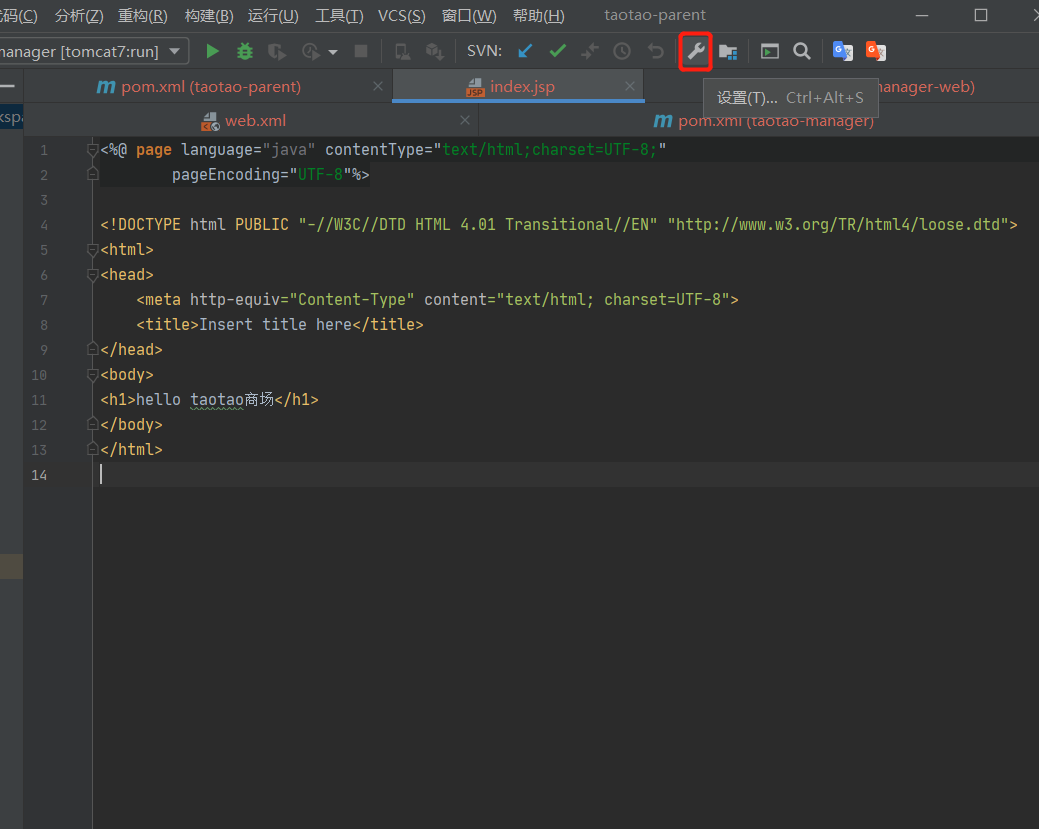Open Search Everywhere magnifier
Viewport: 1039px width, 829px height.
tap(802, 51)
